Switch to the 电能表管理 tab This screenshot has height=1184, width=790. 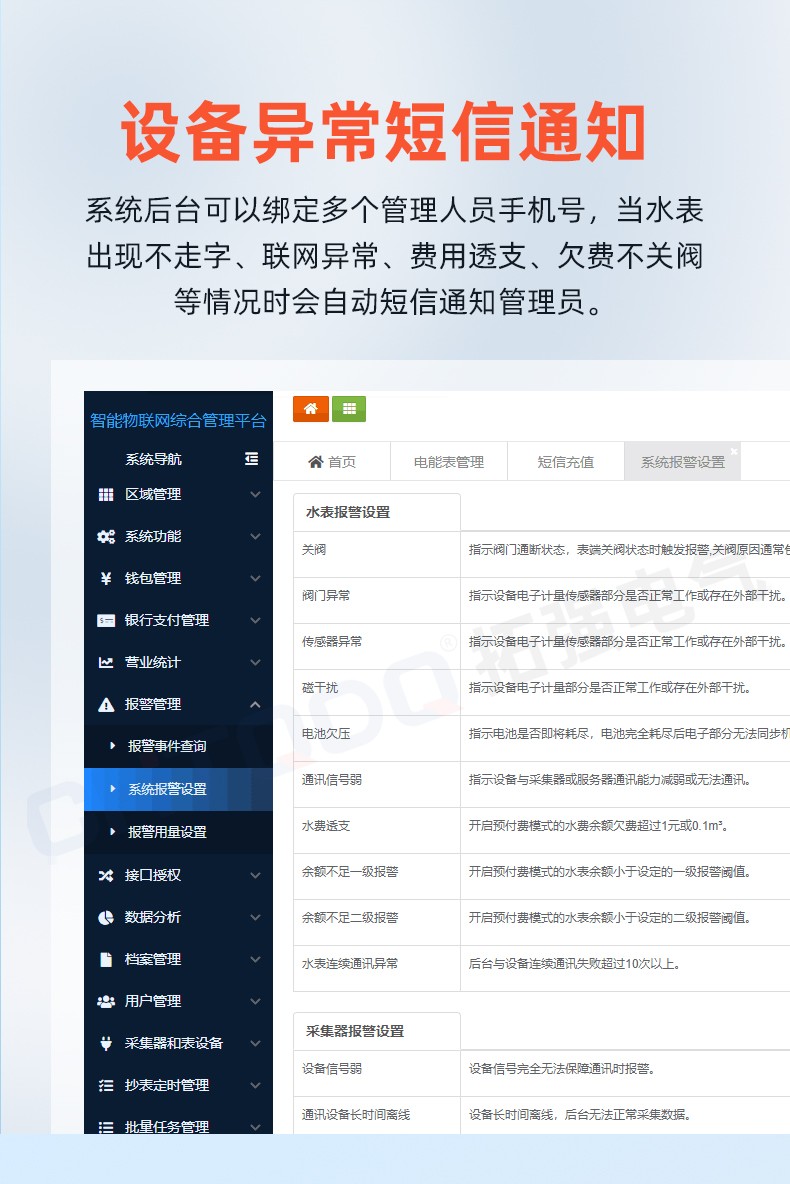[x=449, y=462]
